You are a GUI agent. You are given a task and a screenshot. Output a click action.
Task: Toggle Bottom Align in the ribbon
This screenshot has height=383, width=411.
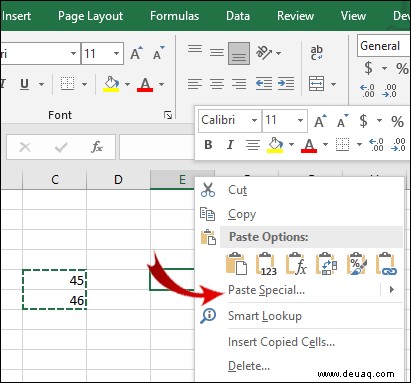click(239, 53)
